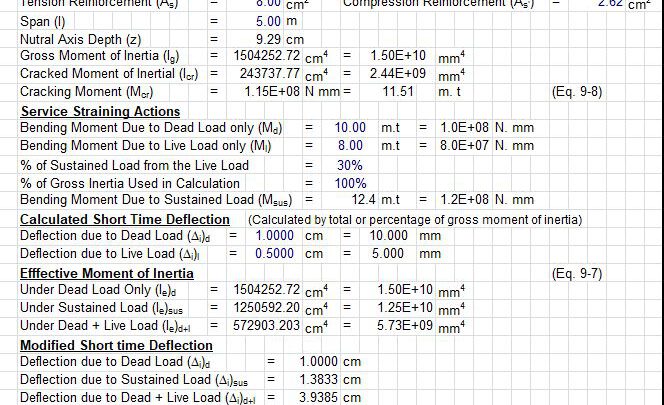This screenshot has width=664, height=405.
Task: Select the Span (l) label cell
Action: coord(42,22)
